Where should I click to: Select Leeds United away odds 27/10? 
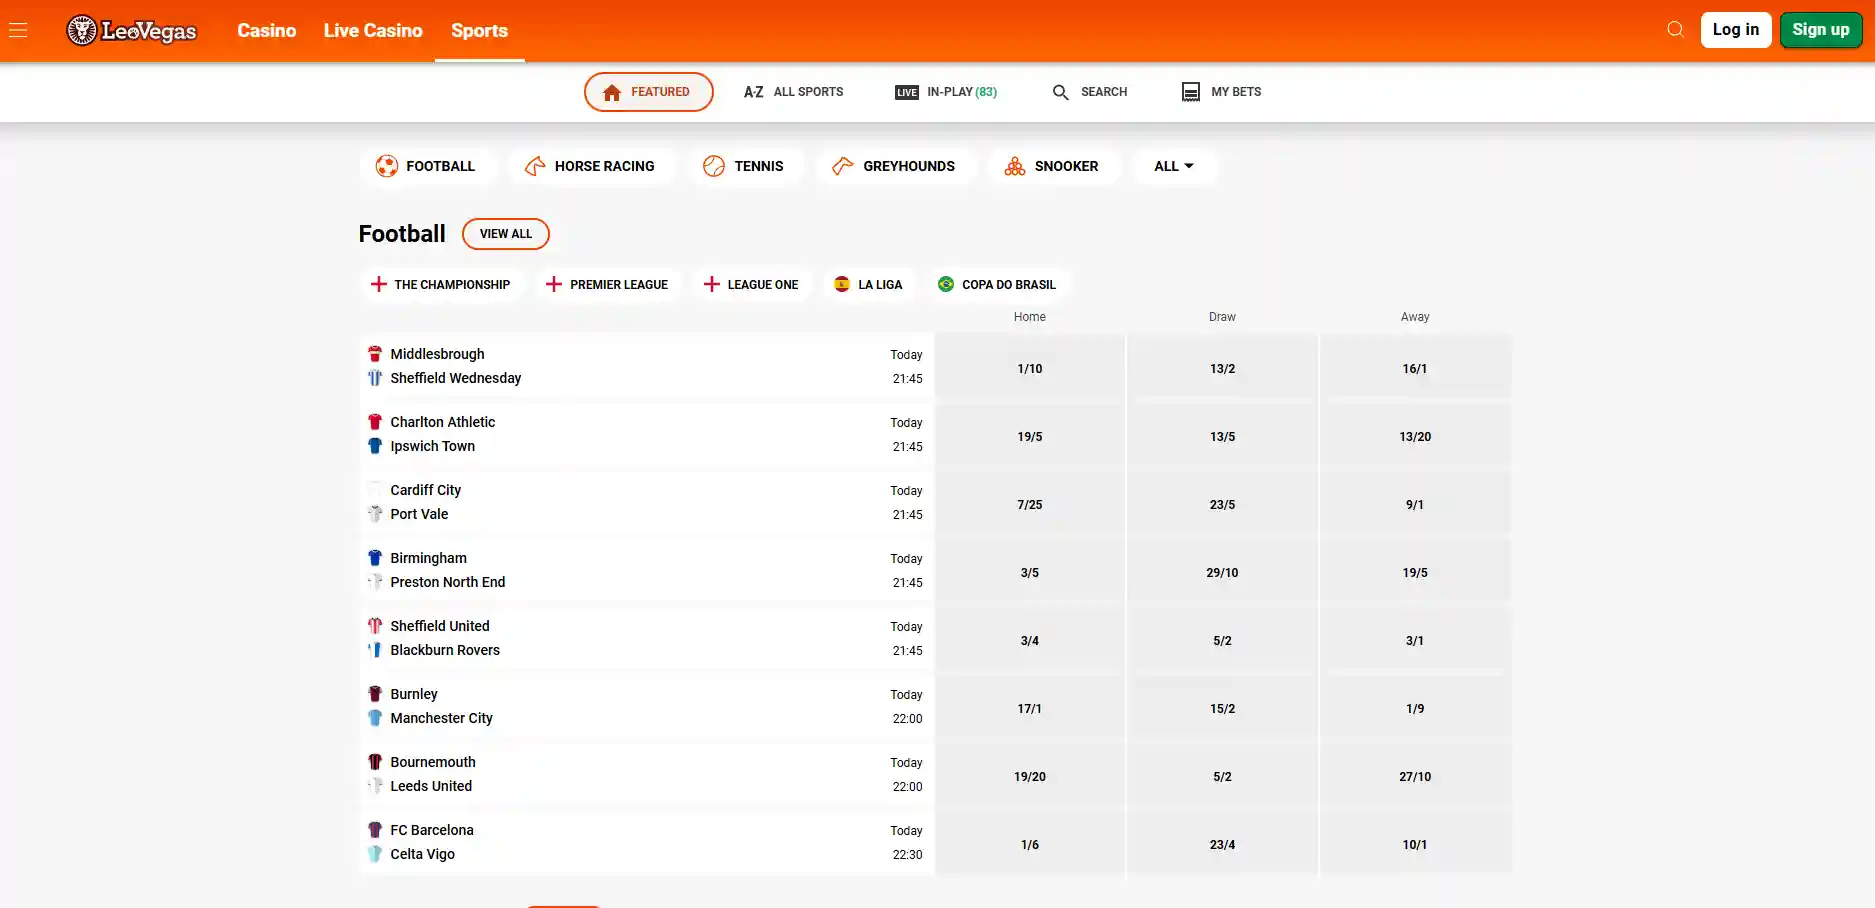[1415, 777]
